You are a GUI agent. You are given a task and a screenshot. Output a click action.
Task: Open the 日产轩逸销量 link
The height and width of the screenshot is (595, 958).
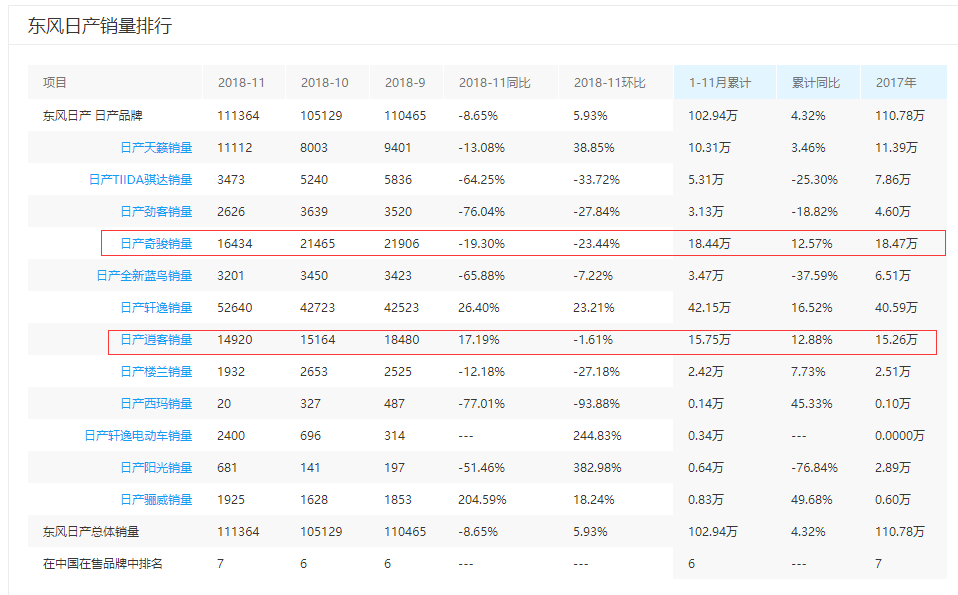click(156, 308)
